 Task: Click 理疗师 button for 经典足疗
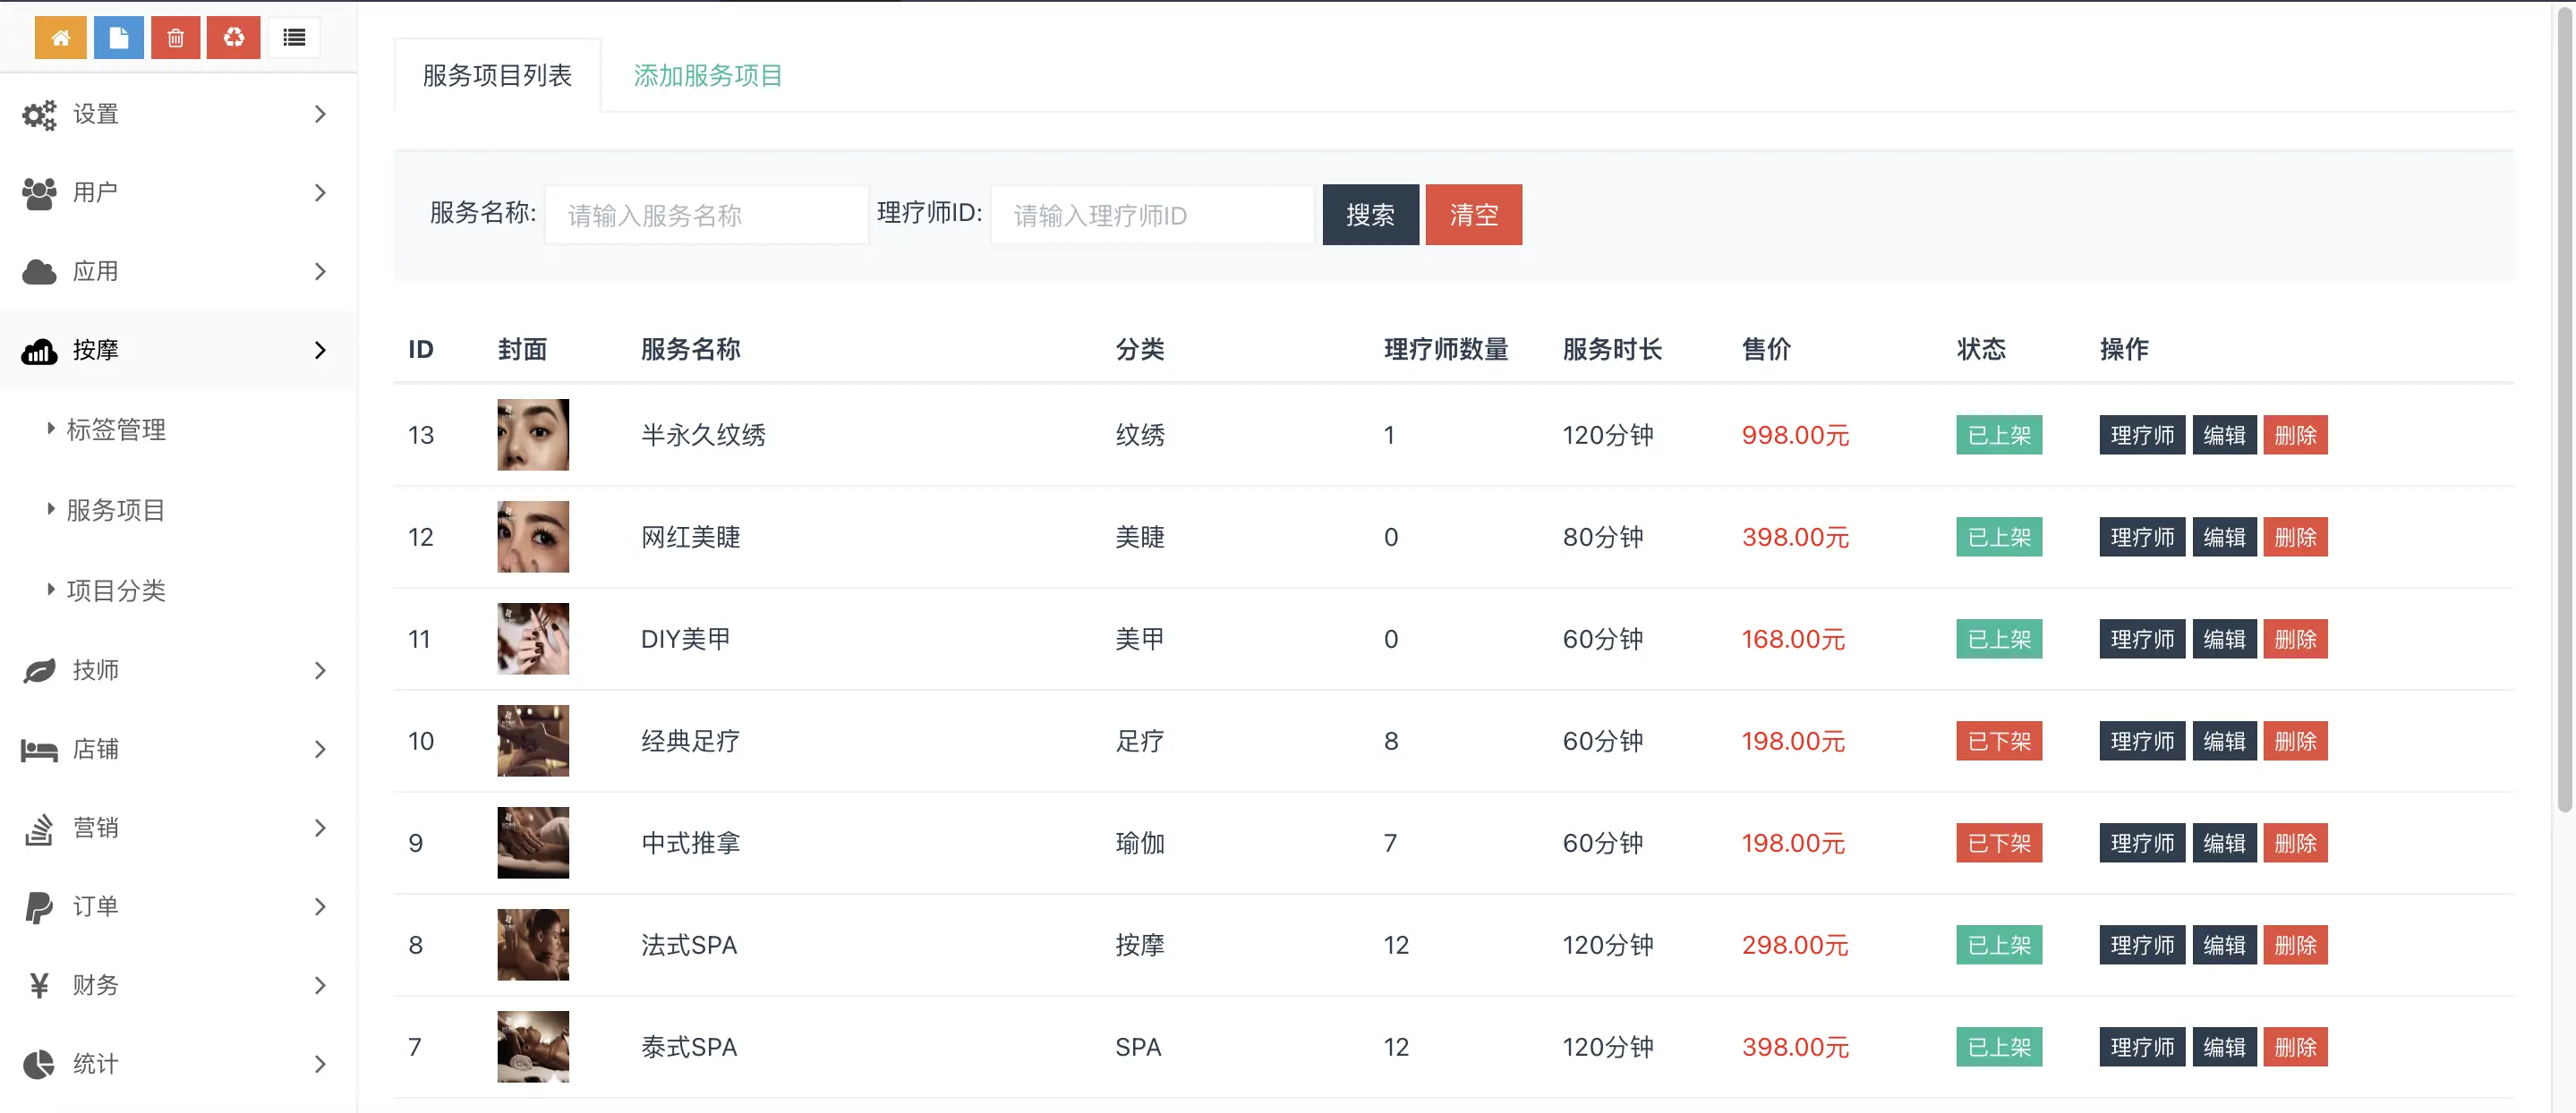point(2142,741)
